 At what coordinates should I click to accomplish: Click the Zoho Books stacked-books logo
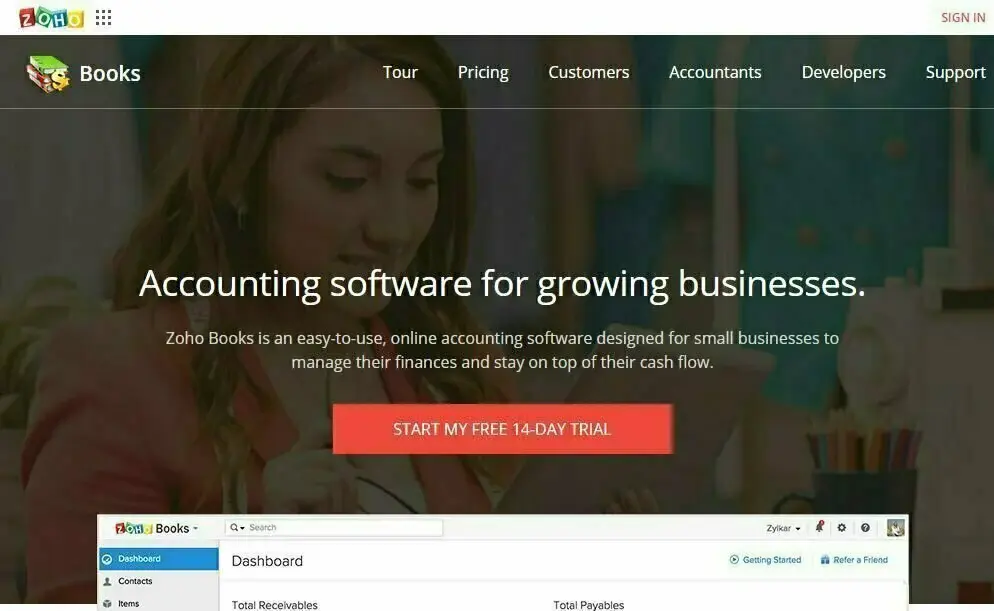coord(48,74)
